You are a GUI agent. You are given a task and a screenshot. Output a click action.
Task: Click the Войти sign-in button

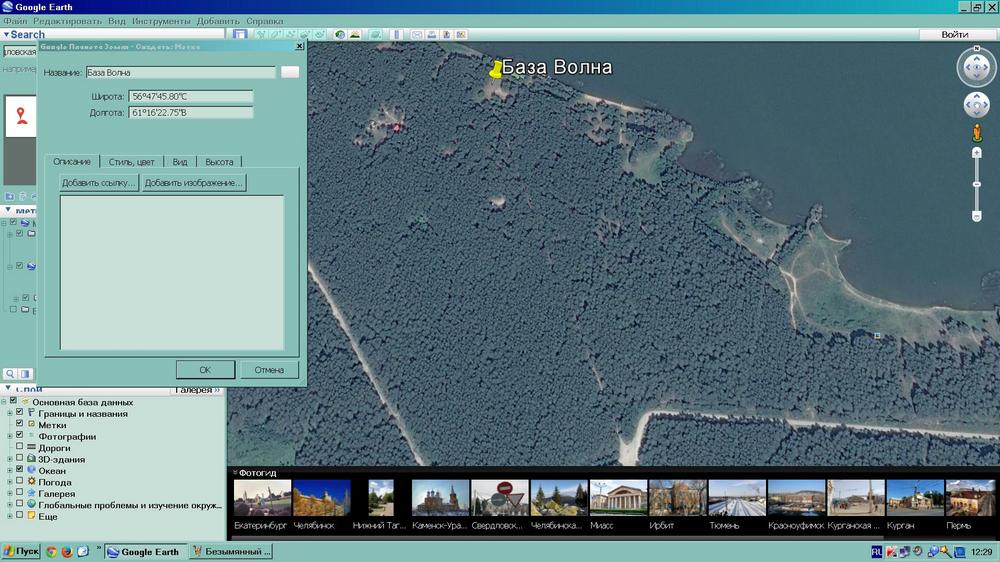[955, 34]
